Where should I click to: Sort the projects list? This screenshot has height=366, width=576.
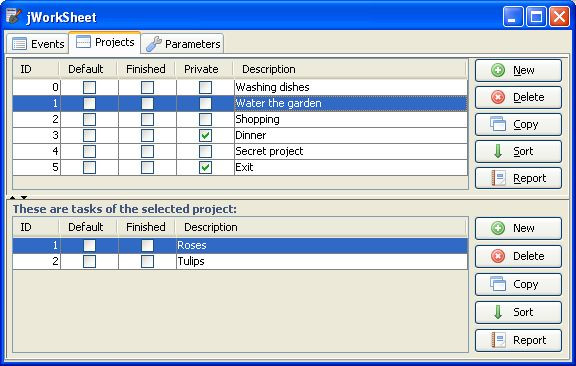click(x=518, y=151)
